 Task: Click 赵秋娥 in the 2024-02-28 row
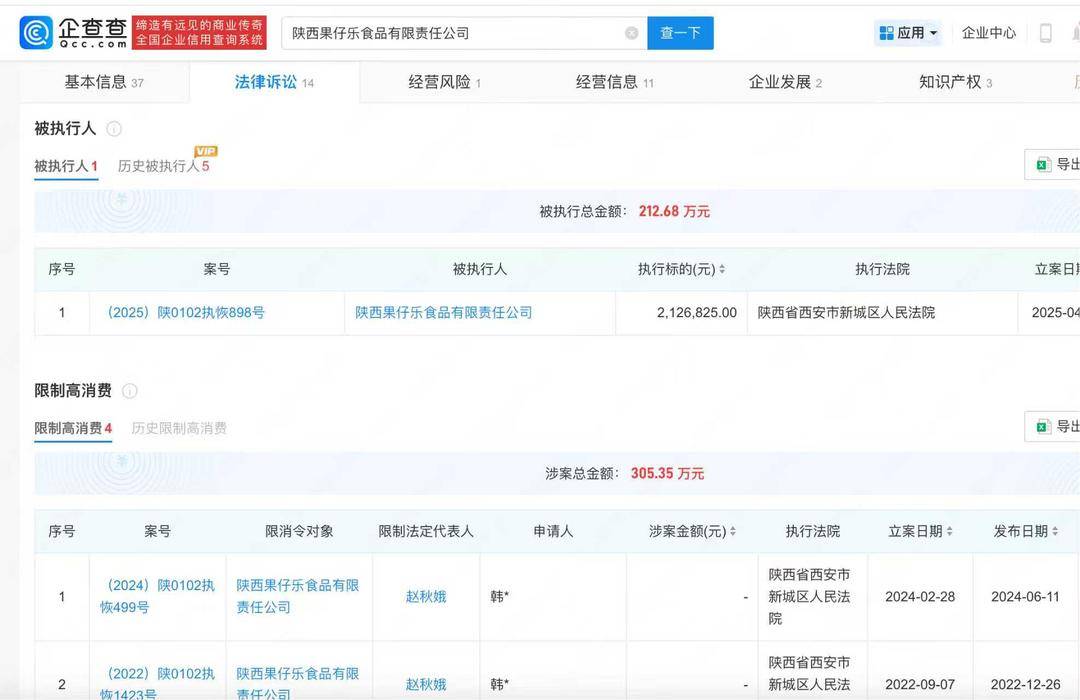426,597
